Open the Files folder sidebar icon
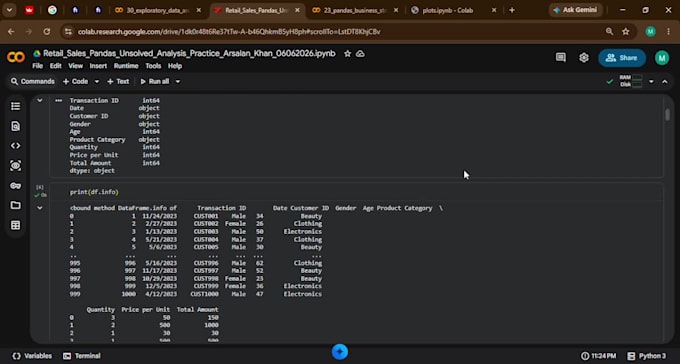 click(16, 205)
